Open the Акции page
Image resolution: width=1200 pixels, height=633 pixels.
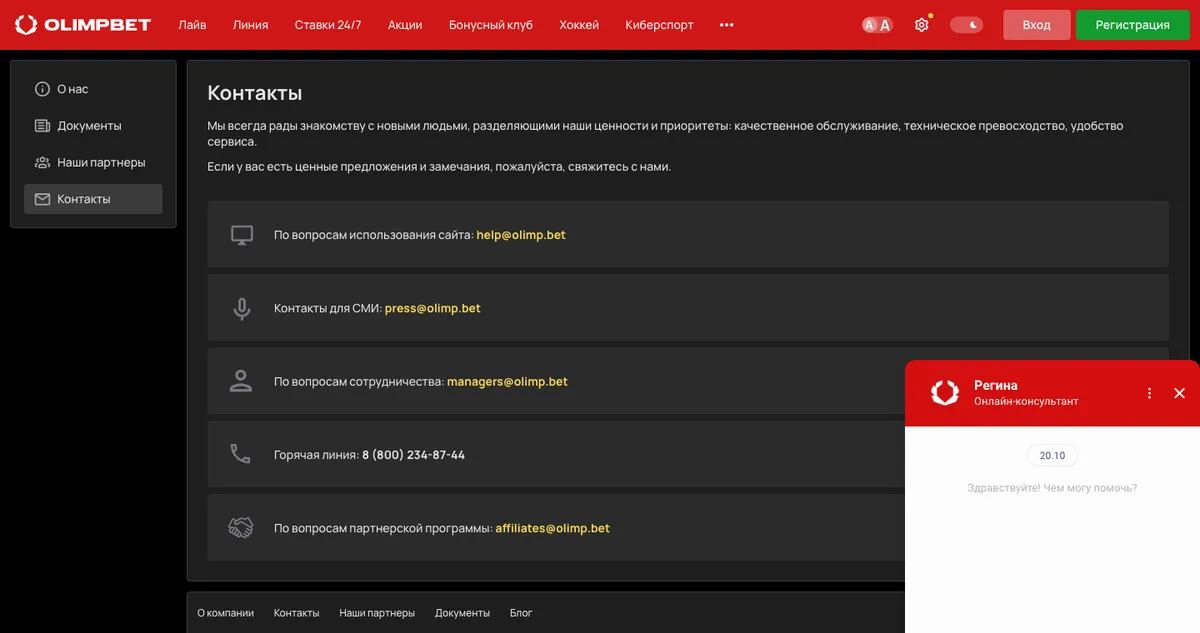pos(405,25)
